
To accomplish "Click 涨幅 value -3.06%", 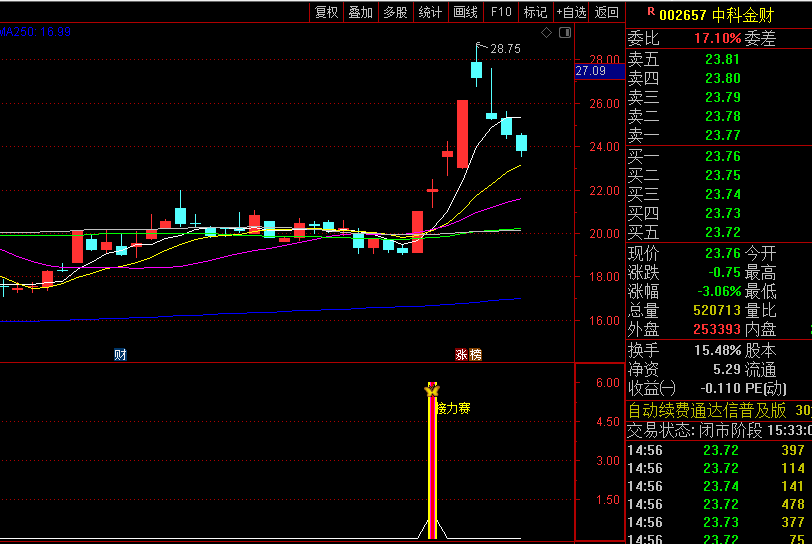I will click(719, 291).
